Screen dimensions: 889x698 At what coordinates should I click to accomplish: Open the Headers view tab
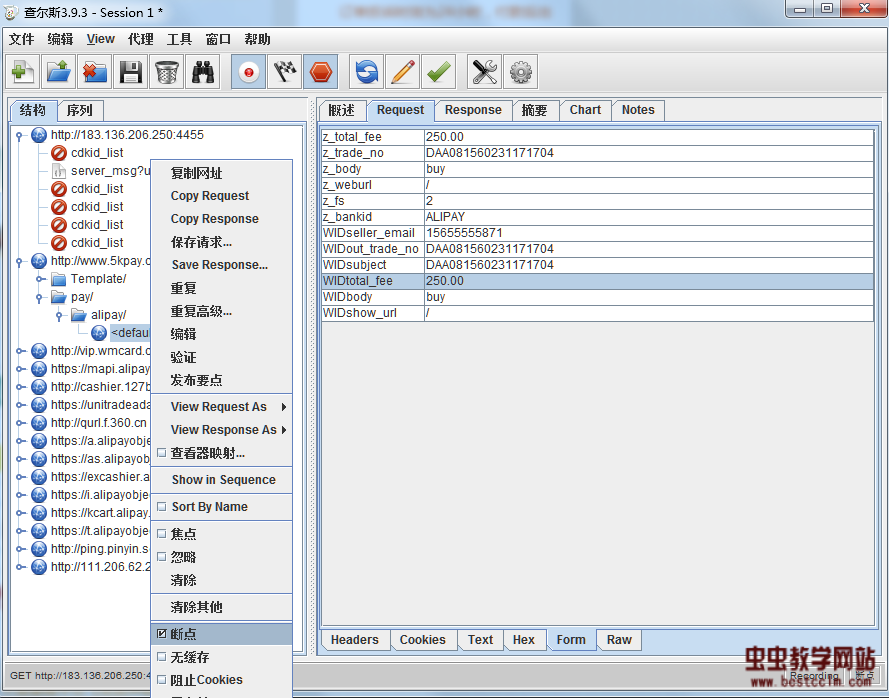[355, 640]
